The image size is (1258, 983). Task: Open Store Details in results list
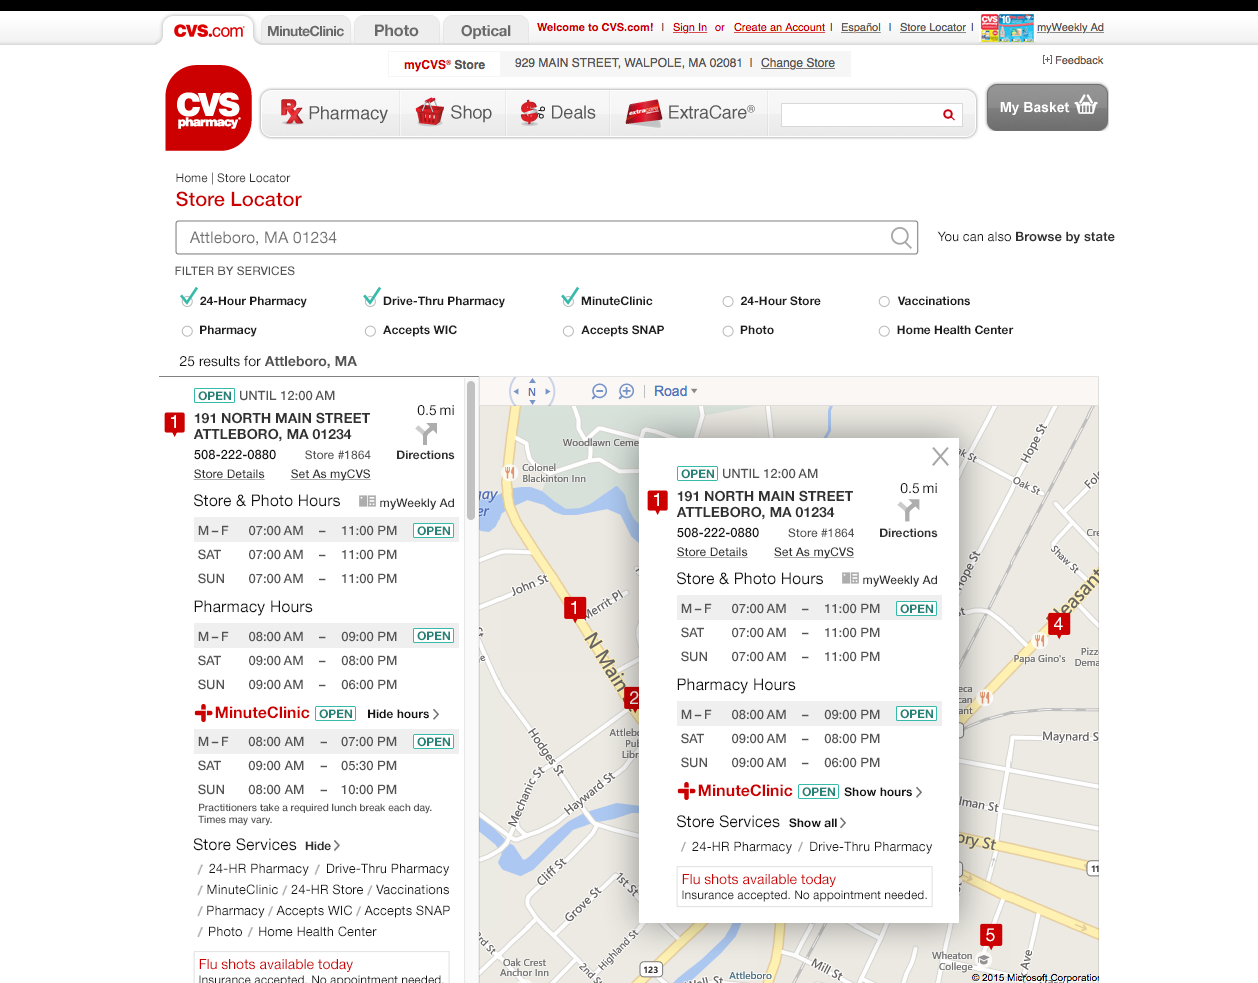pyautogui.click(x=229, y=474)
